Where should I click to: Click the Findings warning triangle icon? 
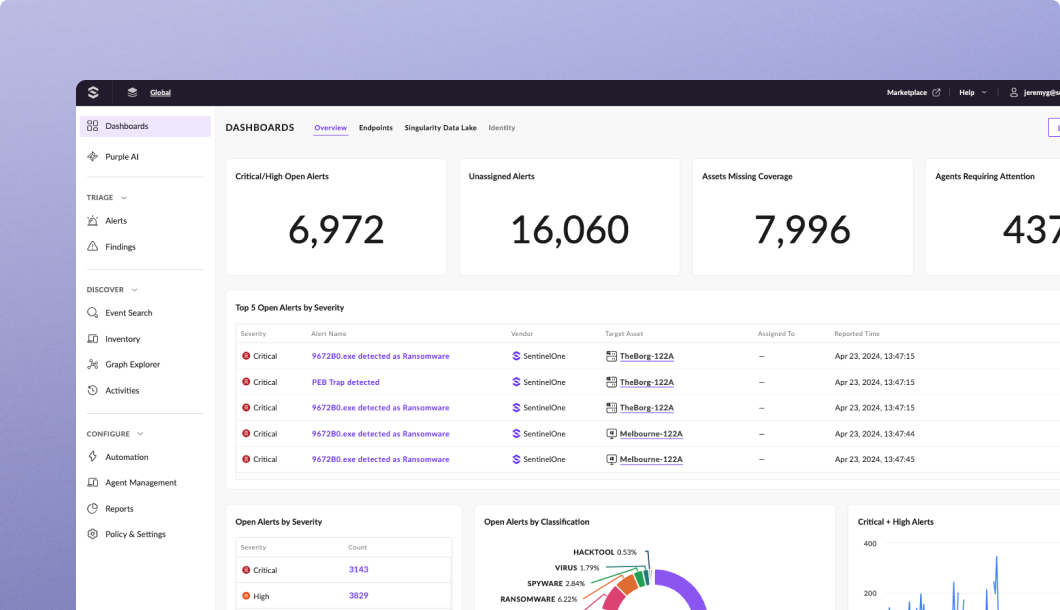point(93,247)
